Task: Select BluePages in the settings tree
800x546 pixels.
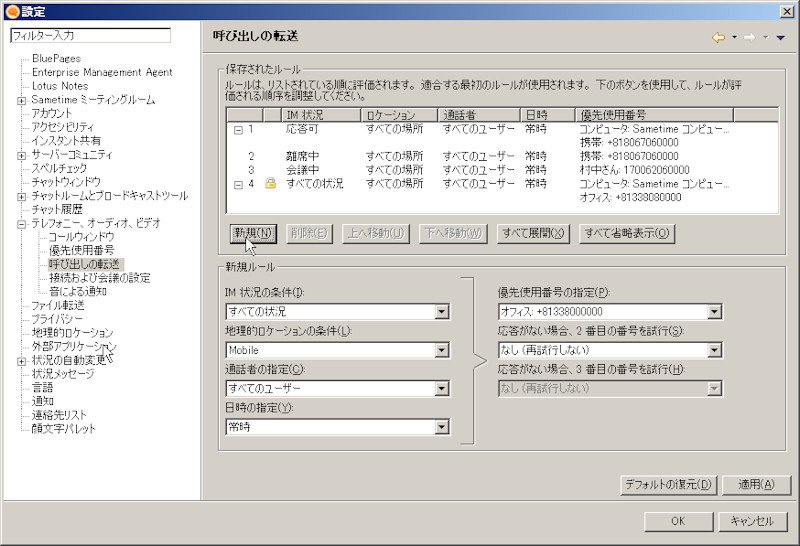Action: point(56,59)
